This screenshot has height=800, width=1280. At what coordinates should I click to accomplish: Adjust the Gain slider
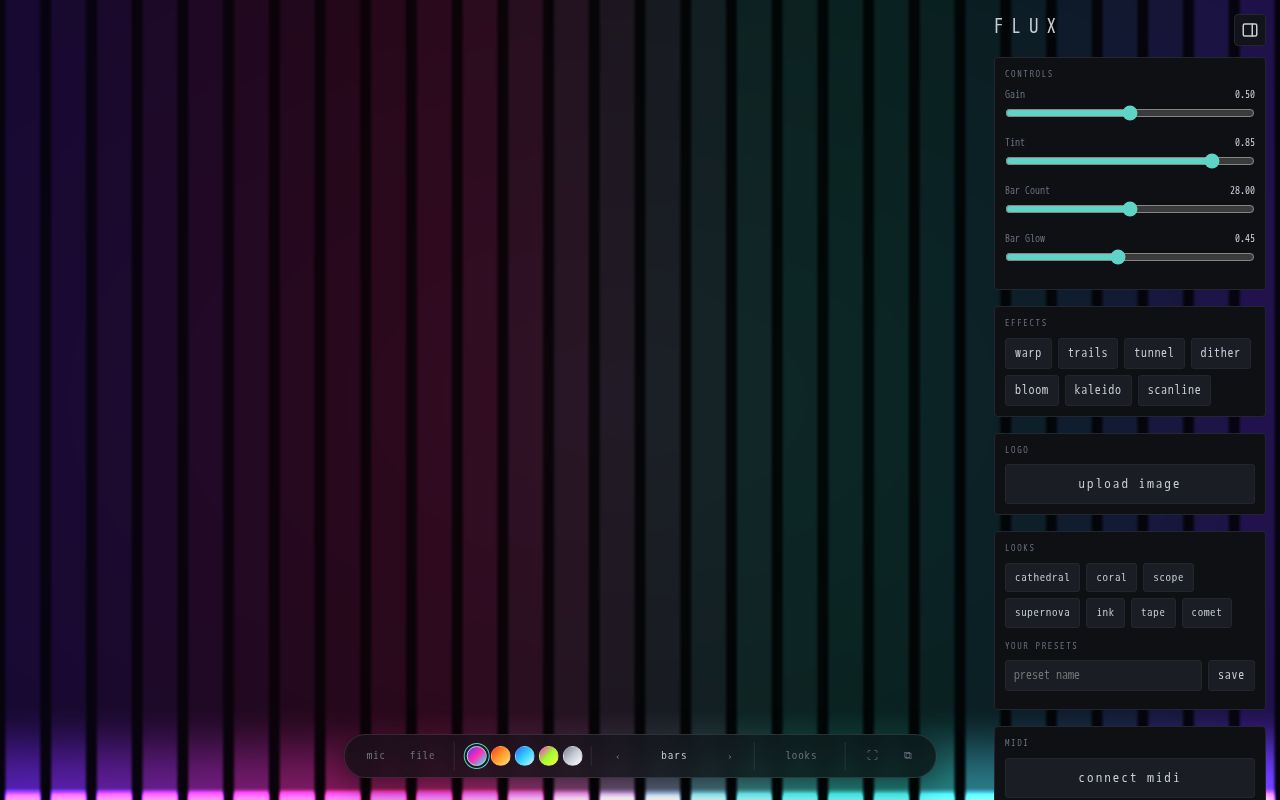pyautogui.click(x=1130, y=113)
